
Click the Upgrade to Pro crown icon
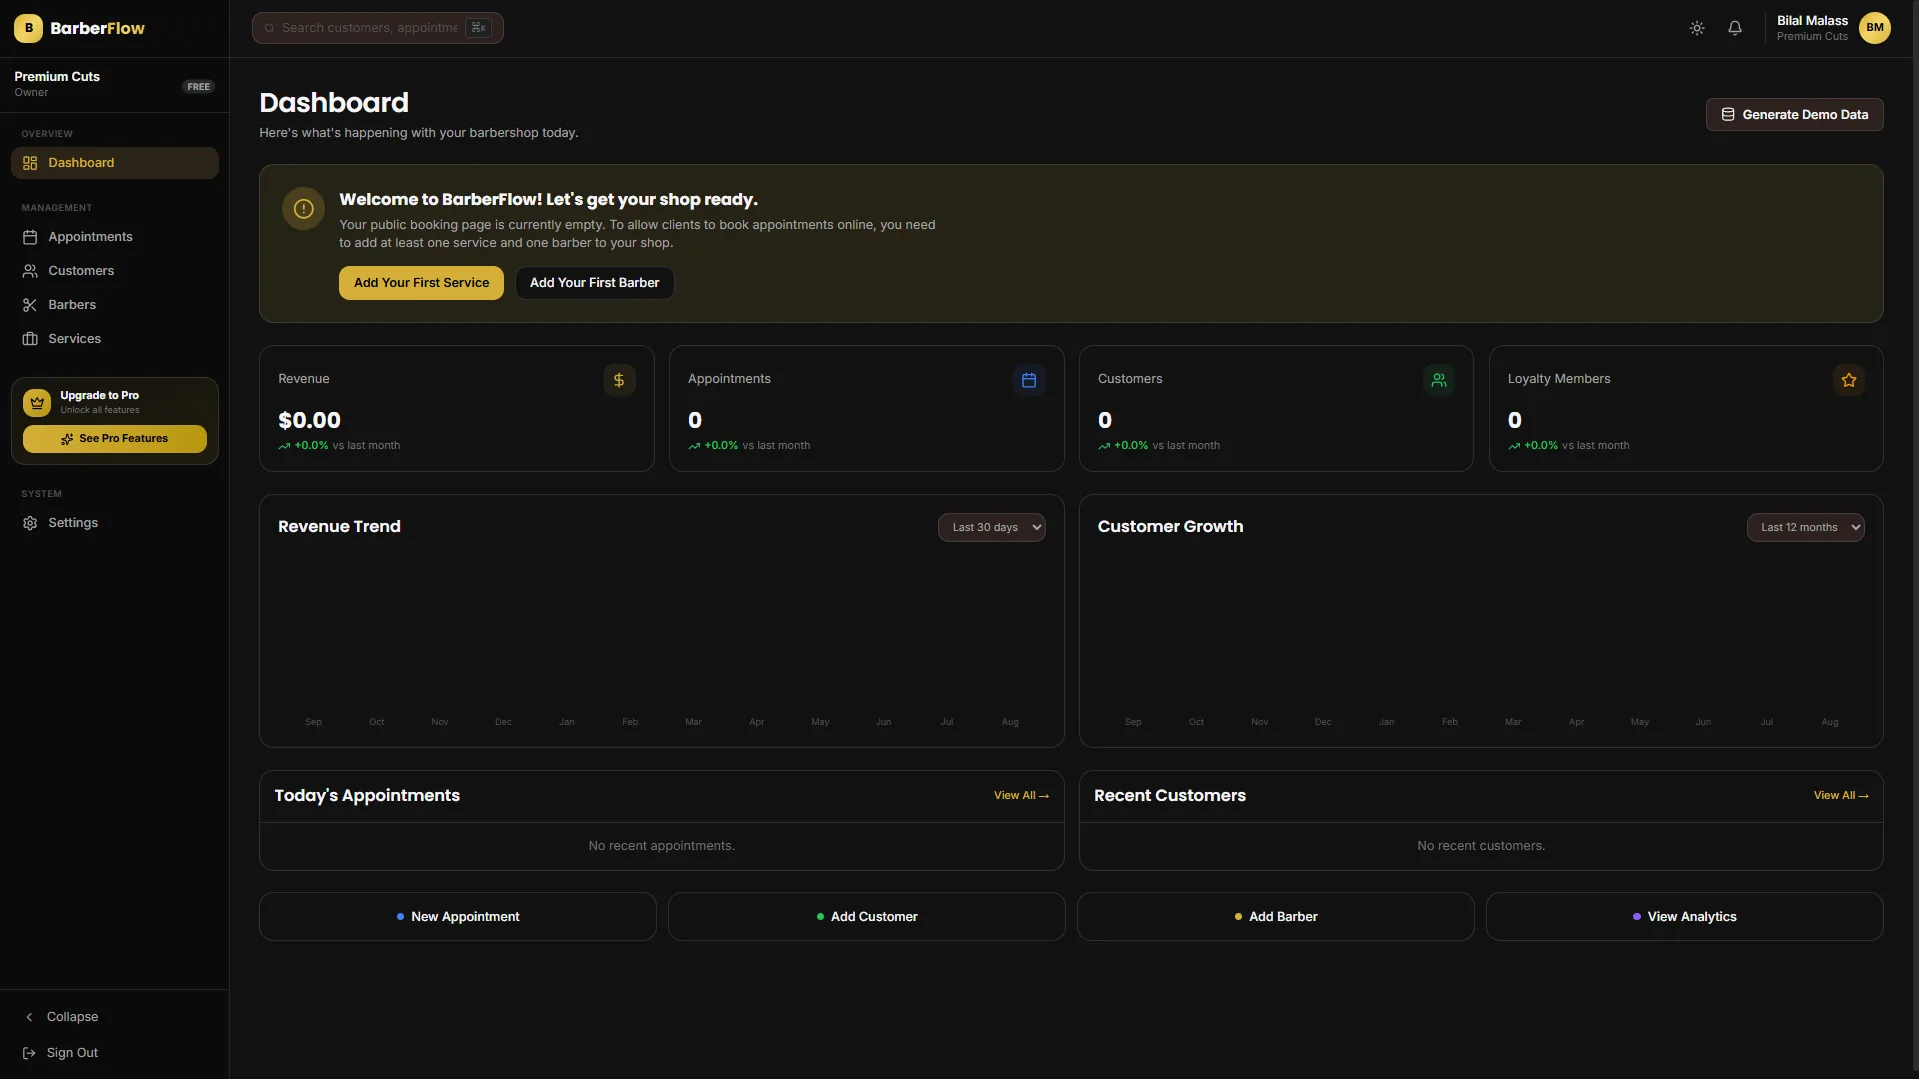coord(37,403)
